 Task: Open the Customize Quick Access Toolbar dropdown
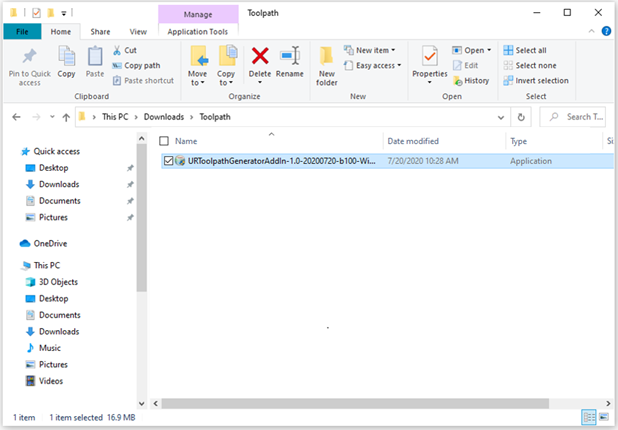[63, 13]
